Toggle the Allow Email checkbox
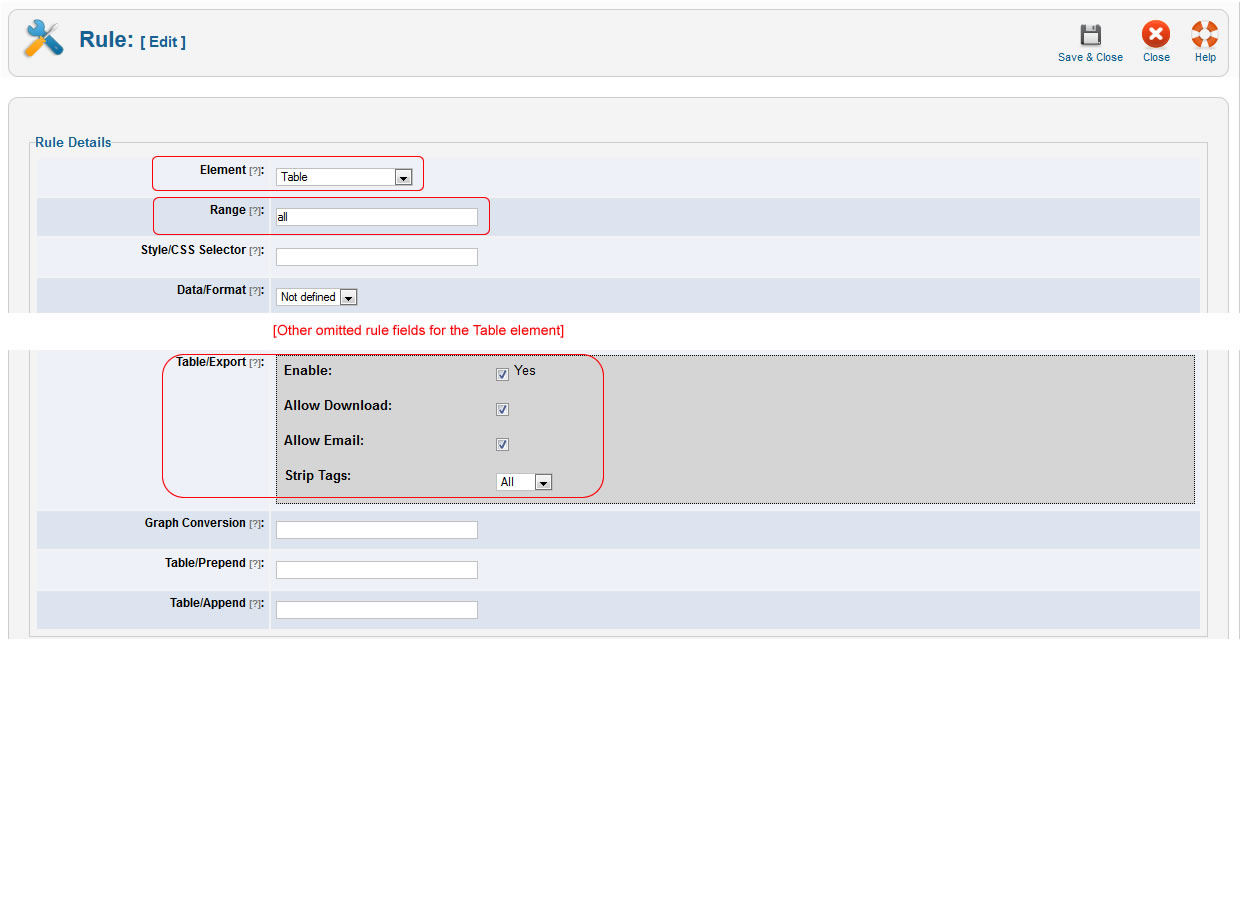This screenshot has width=1241, height=900. (x=502, y=444)
